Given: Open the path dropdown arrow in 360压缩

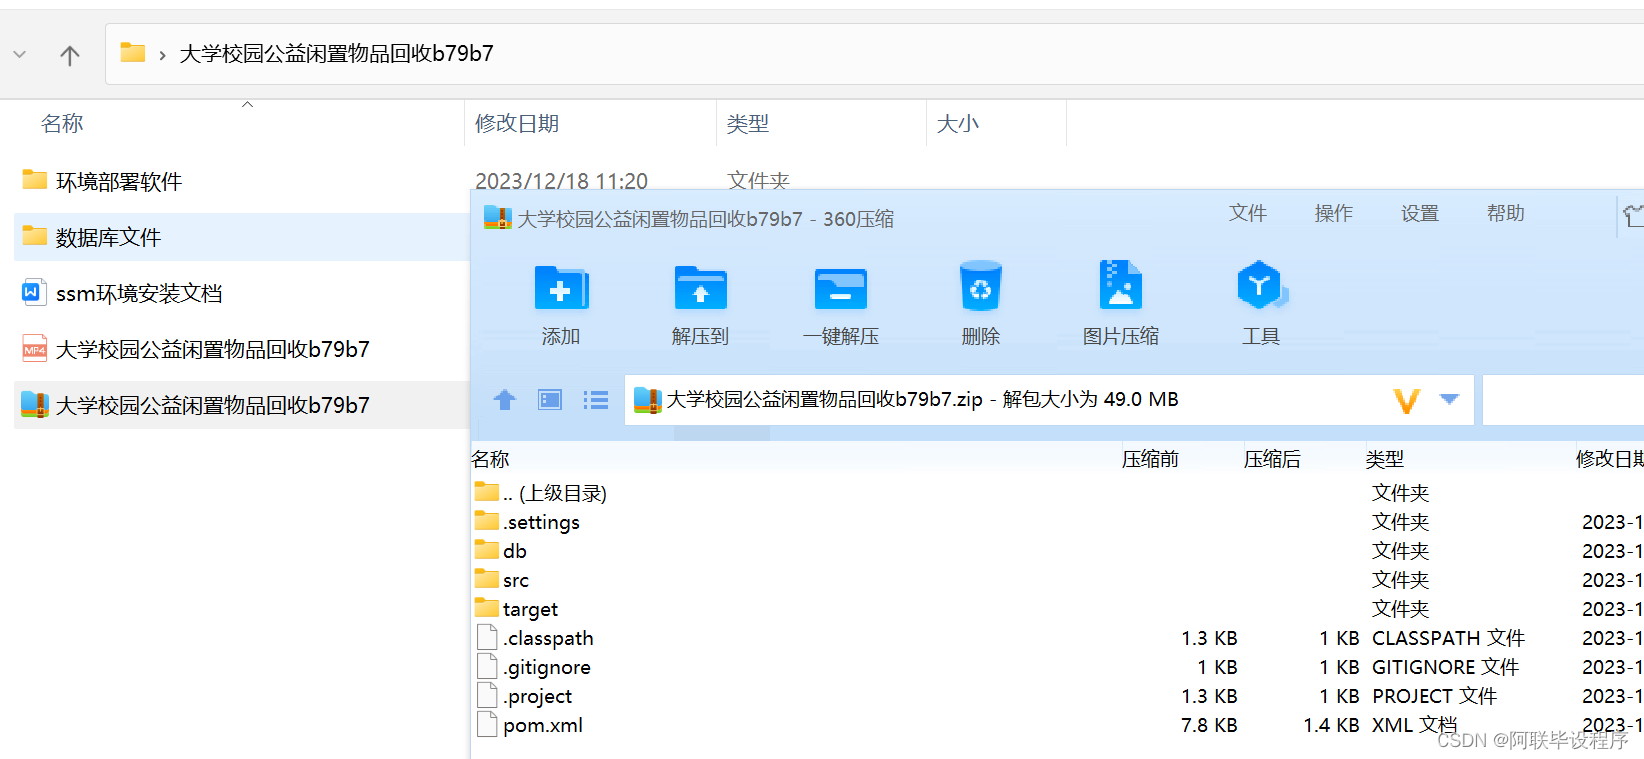Looking at the screenshot, I should [1449, 399].
